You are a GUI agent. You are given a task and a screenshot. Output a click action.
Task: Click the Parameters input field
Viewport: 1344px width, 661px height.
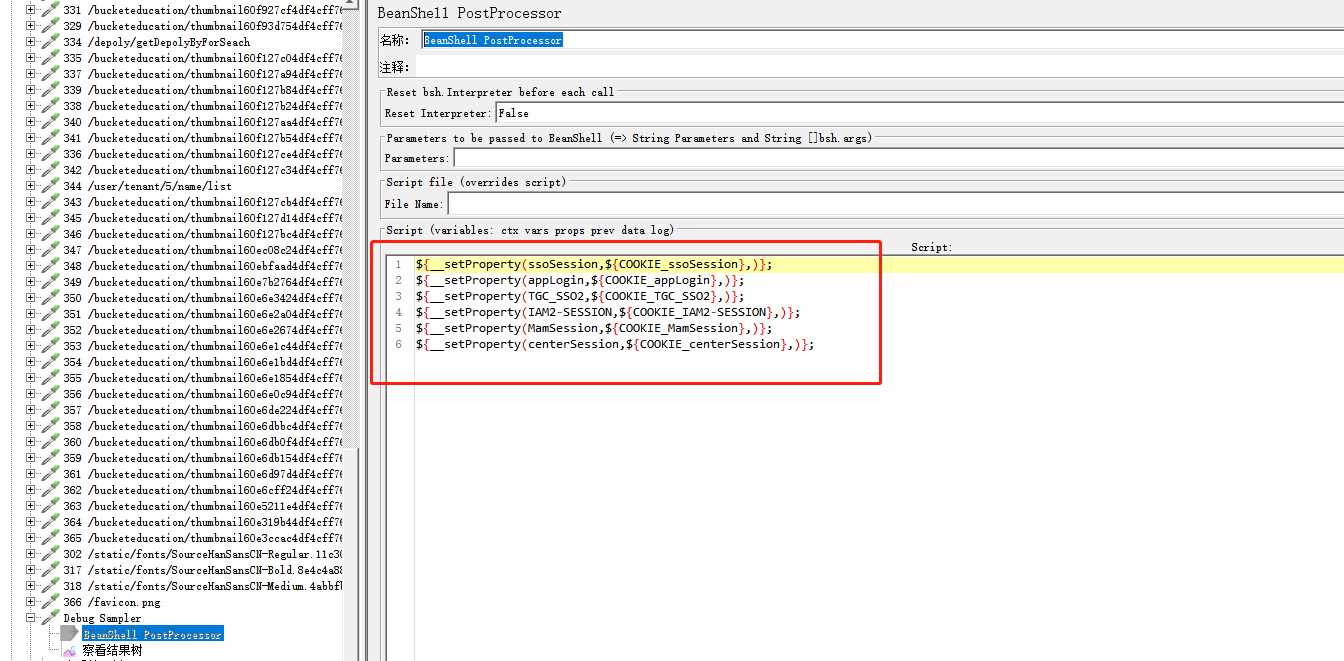point(898,158)
